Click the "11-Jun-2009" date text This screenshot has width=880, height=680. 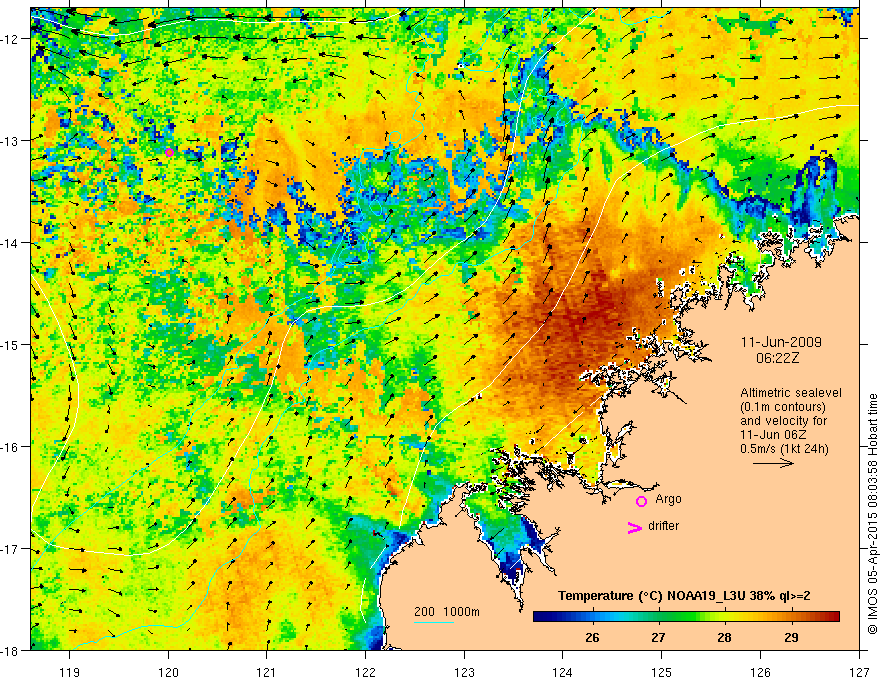[781, 342]
